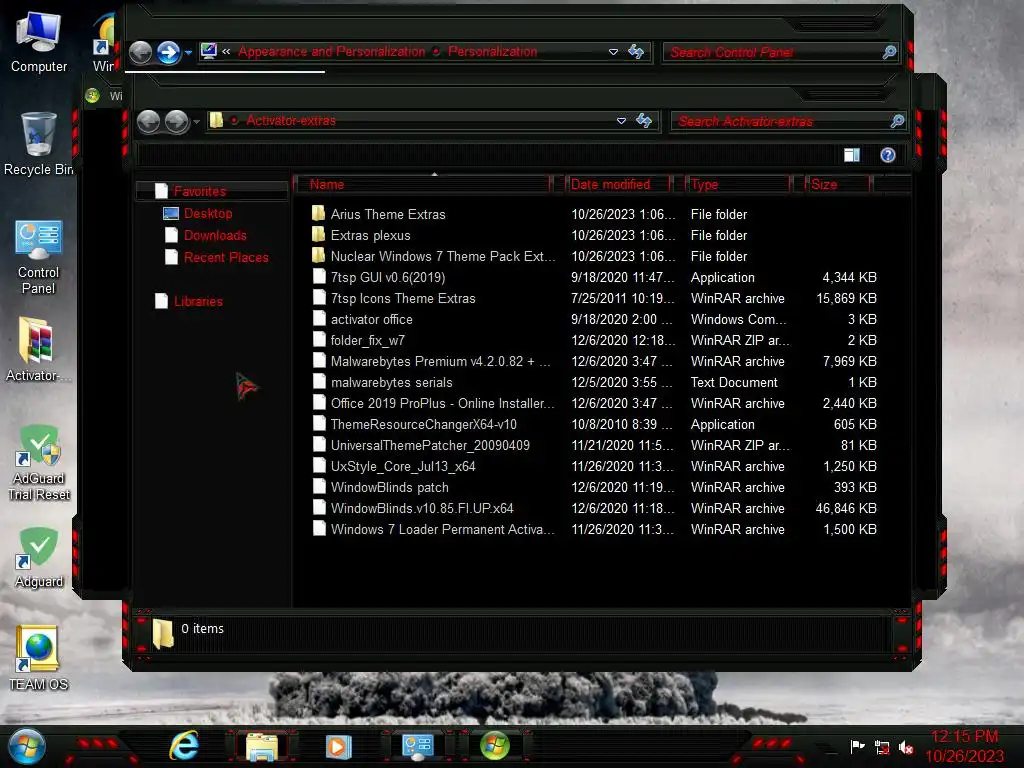The height and width of the screenshot is (768, 1024).
Task: Click Activator-extras breadcrumb in address bar
Action: (291, 121)
